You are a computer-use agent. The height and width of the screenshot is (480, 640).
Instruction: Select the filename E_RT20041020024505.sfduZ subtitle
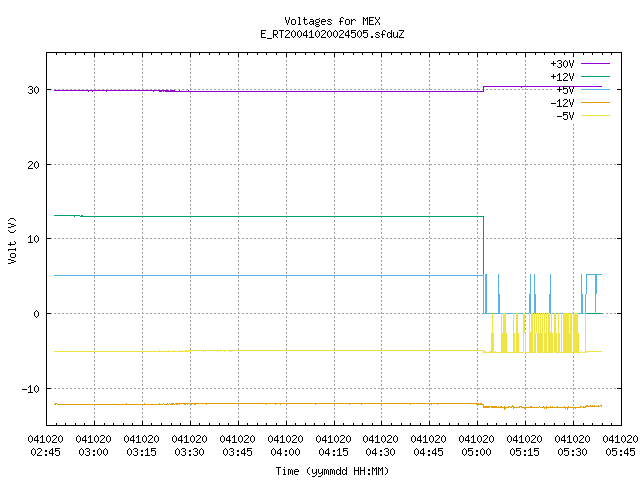coord(332,34)
